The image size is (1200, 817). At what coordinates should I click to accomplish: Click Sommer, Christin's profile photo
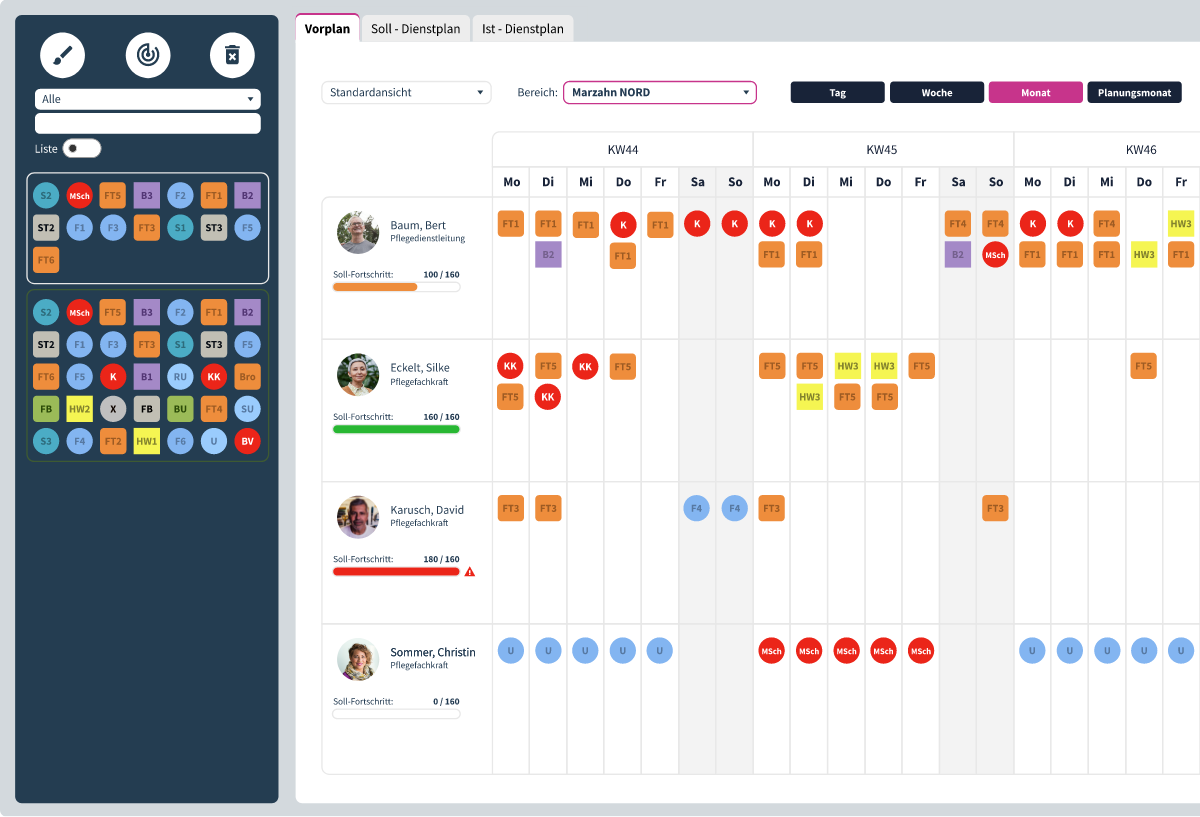click(358, 660)
